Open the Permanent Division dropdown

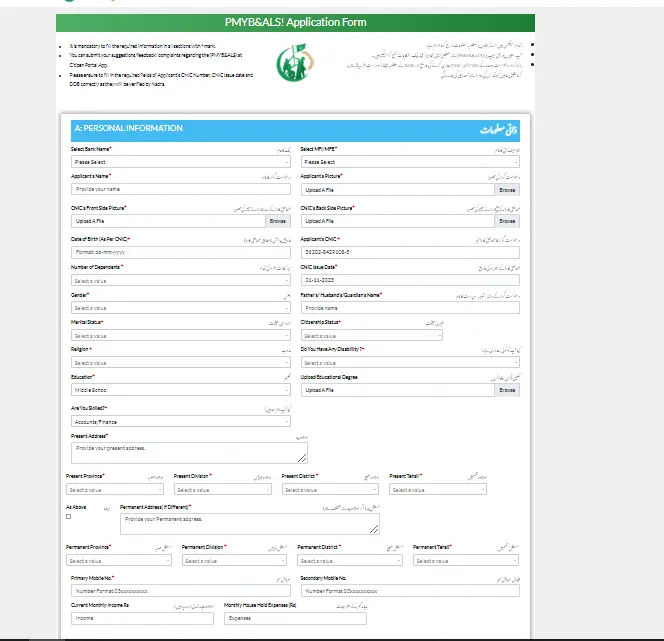[234, 561]
